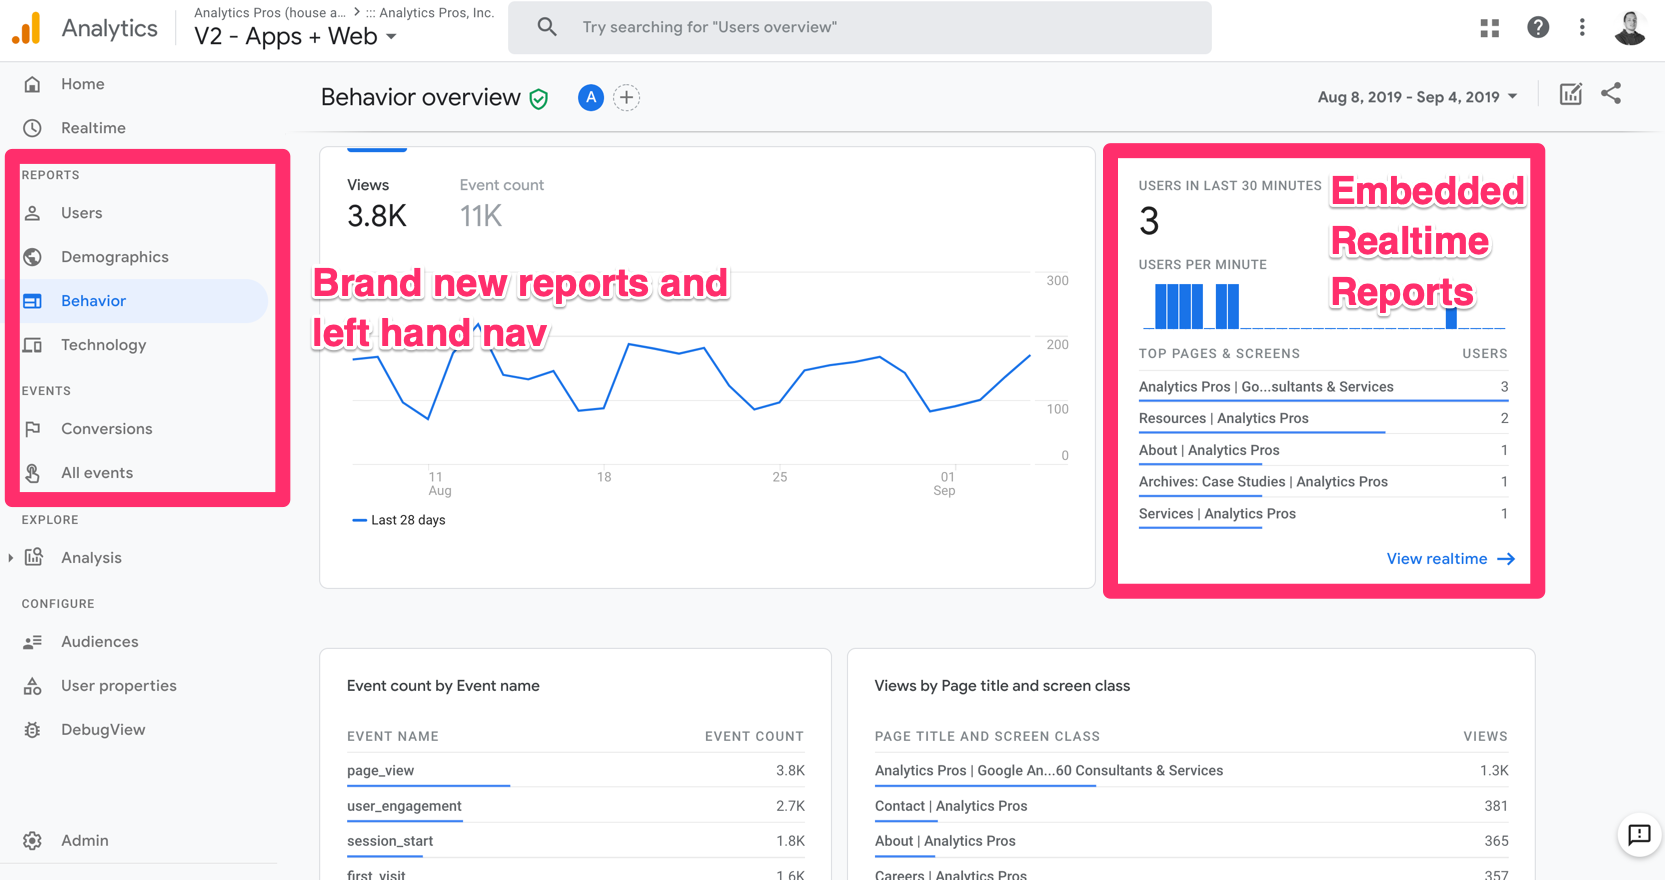Open the feedback chat icon
The width and height of the screenshot is (1665, 880).
[1639, 834]
